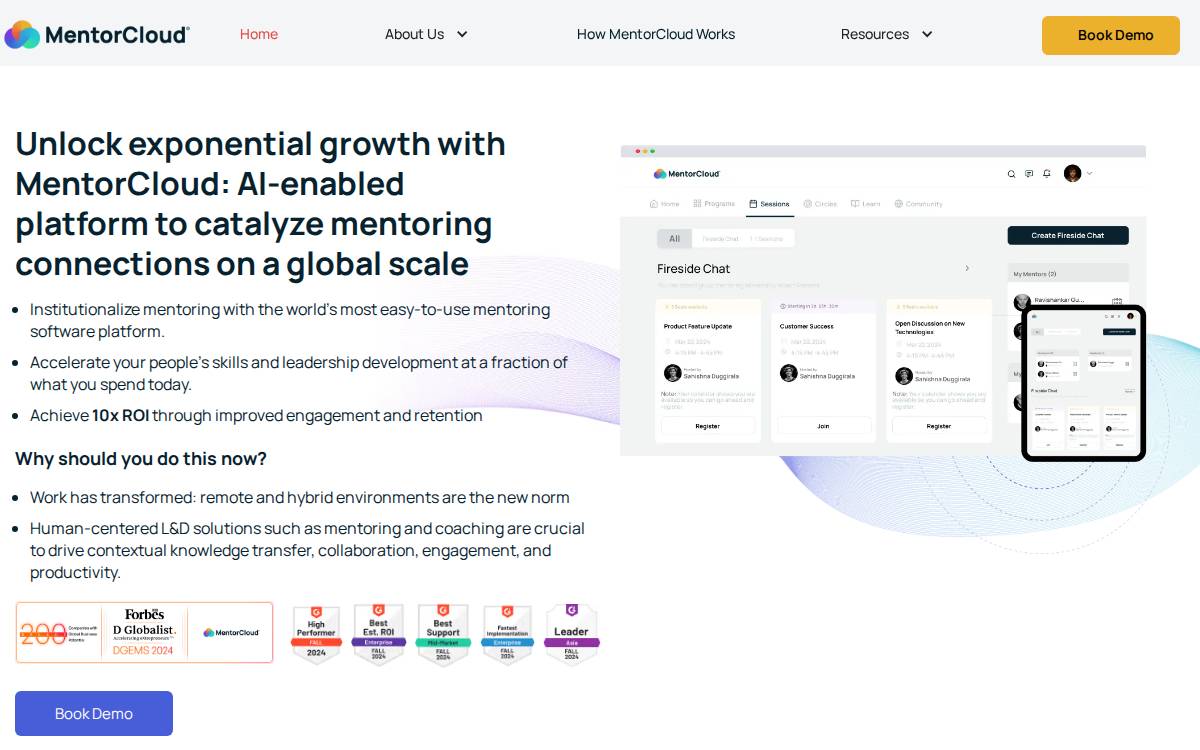Image resolution: width=1200 pixels, height=750 pixels.
Task: Expand the chevron beside Resources
Action: [927, 34]
